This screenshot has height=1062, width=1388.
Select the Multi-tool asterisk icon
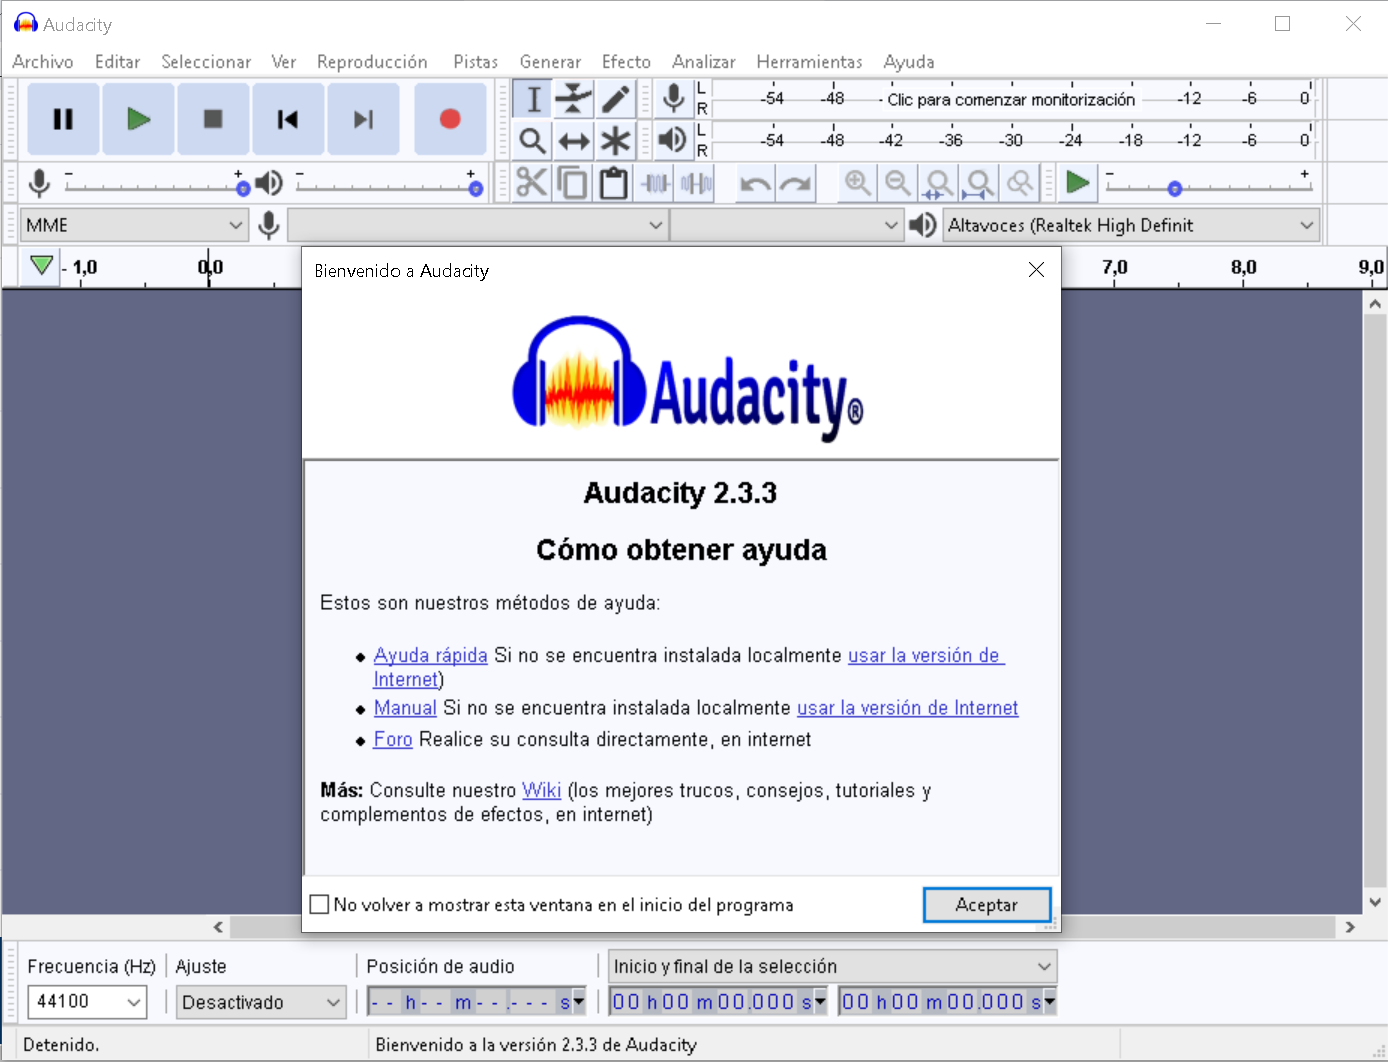614,141
